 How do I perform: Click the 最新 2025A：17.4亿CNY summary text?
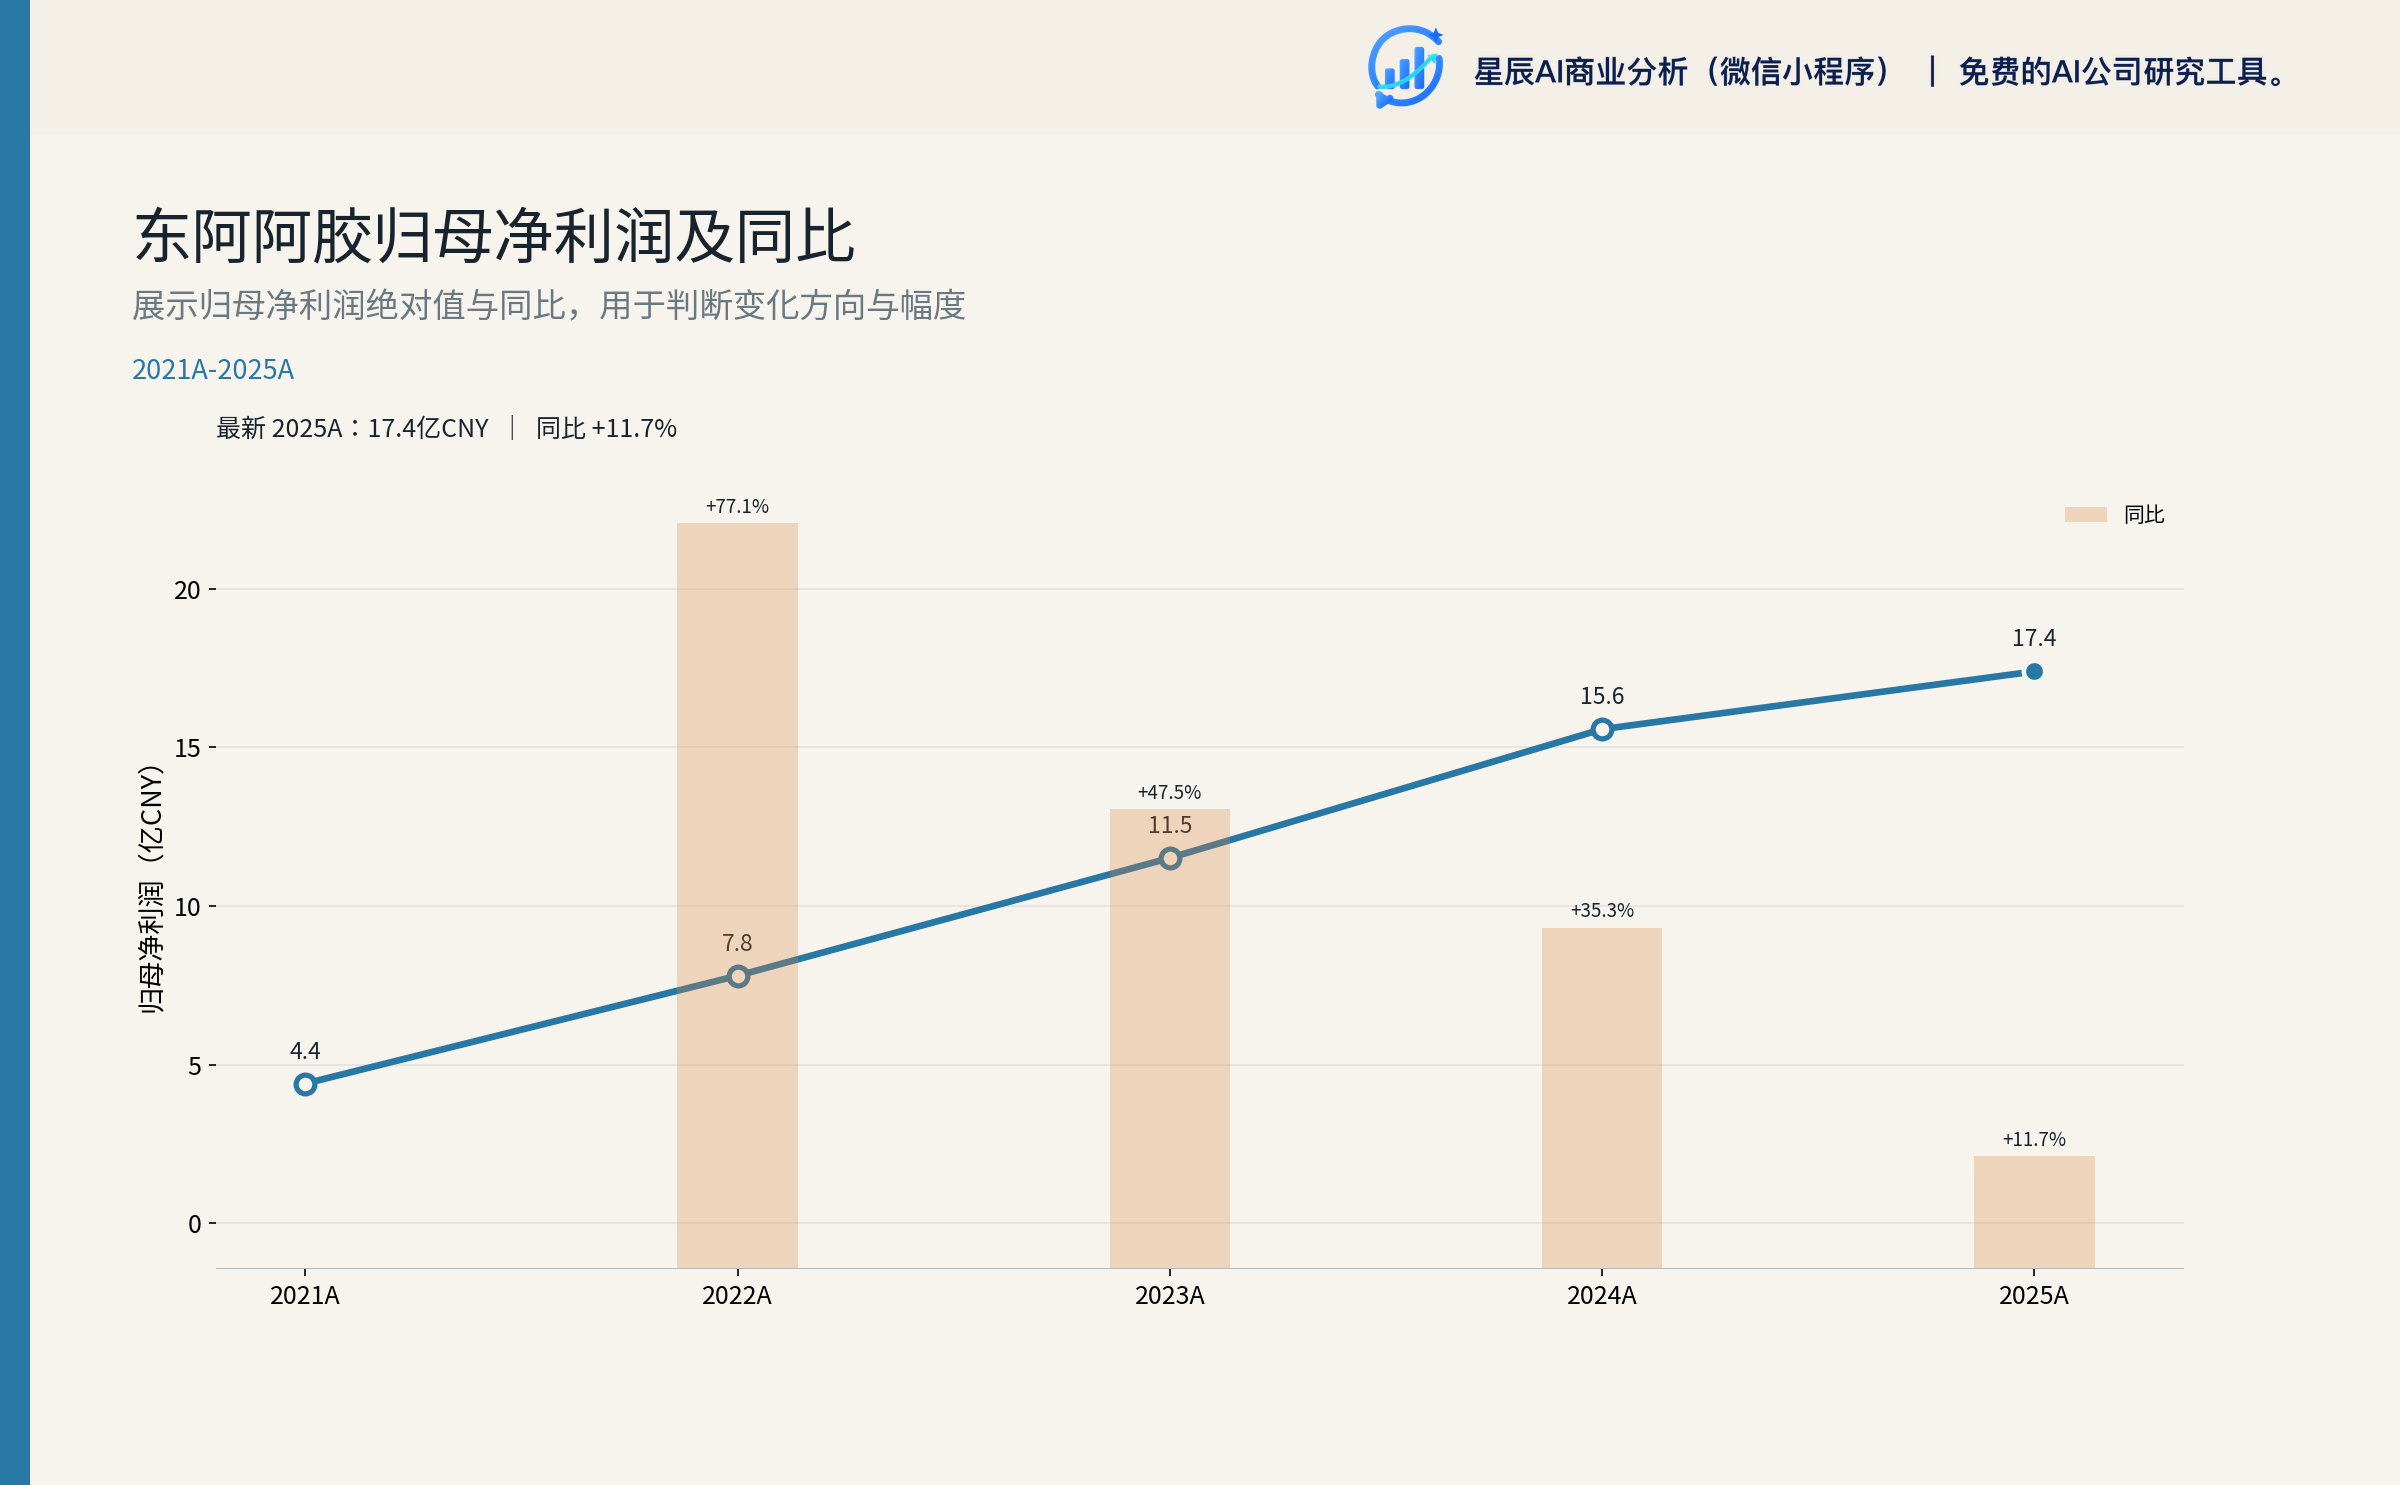pyautogui.click(x=352, y=428)
